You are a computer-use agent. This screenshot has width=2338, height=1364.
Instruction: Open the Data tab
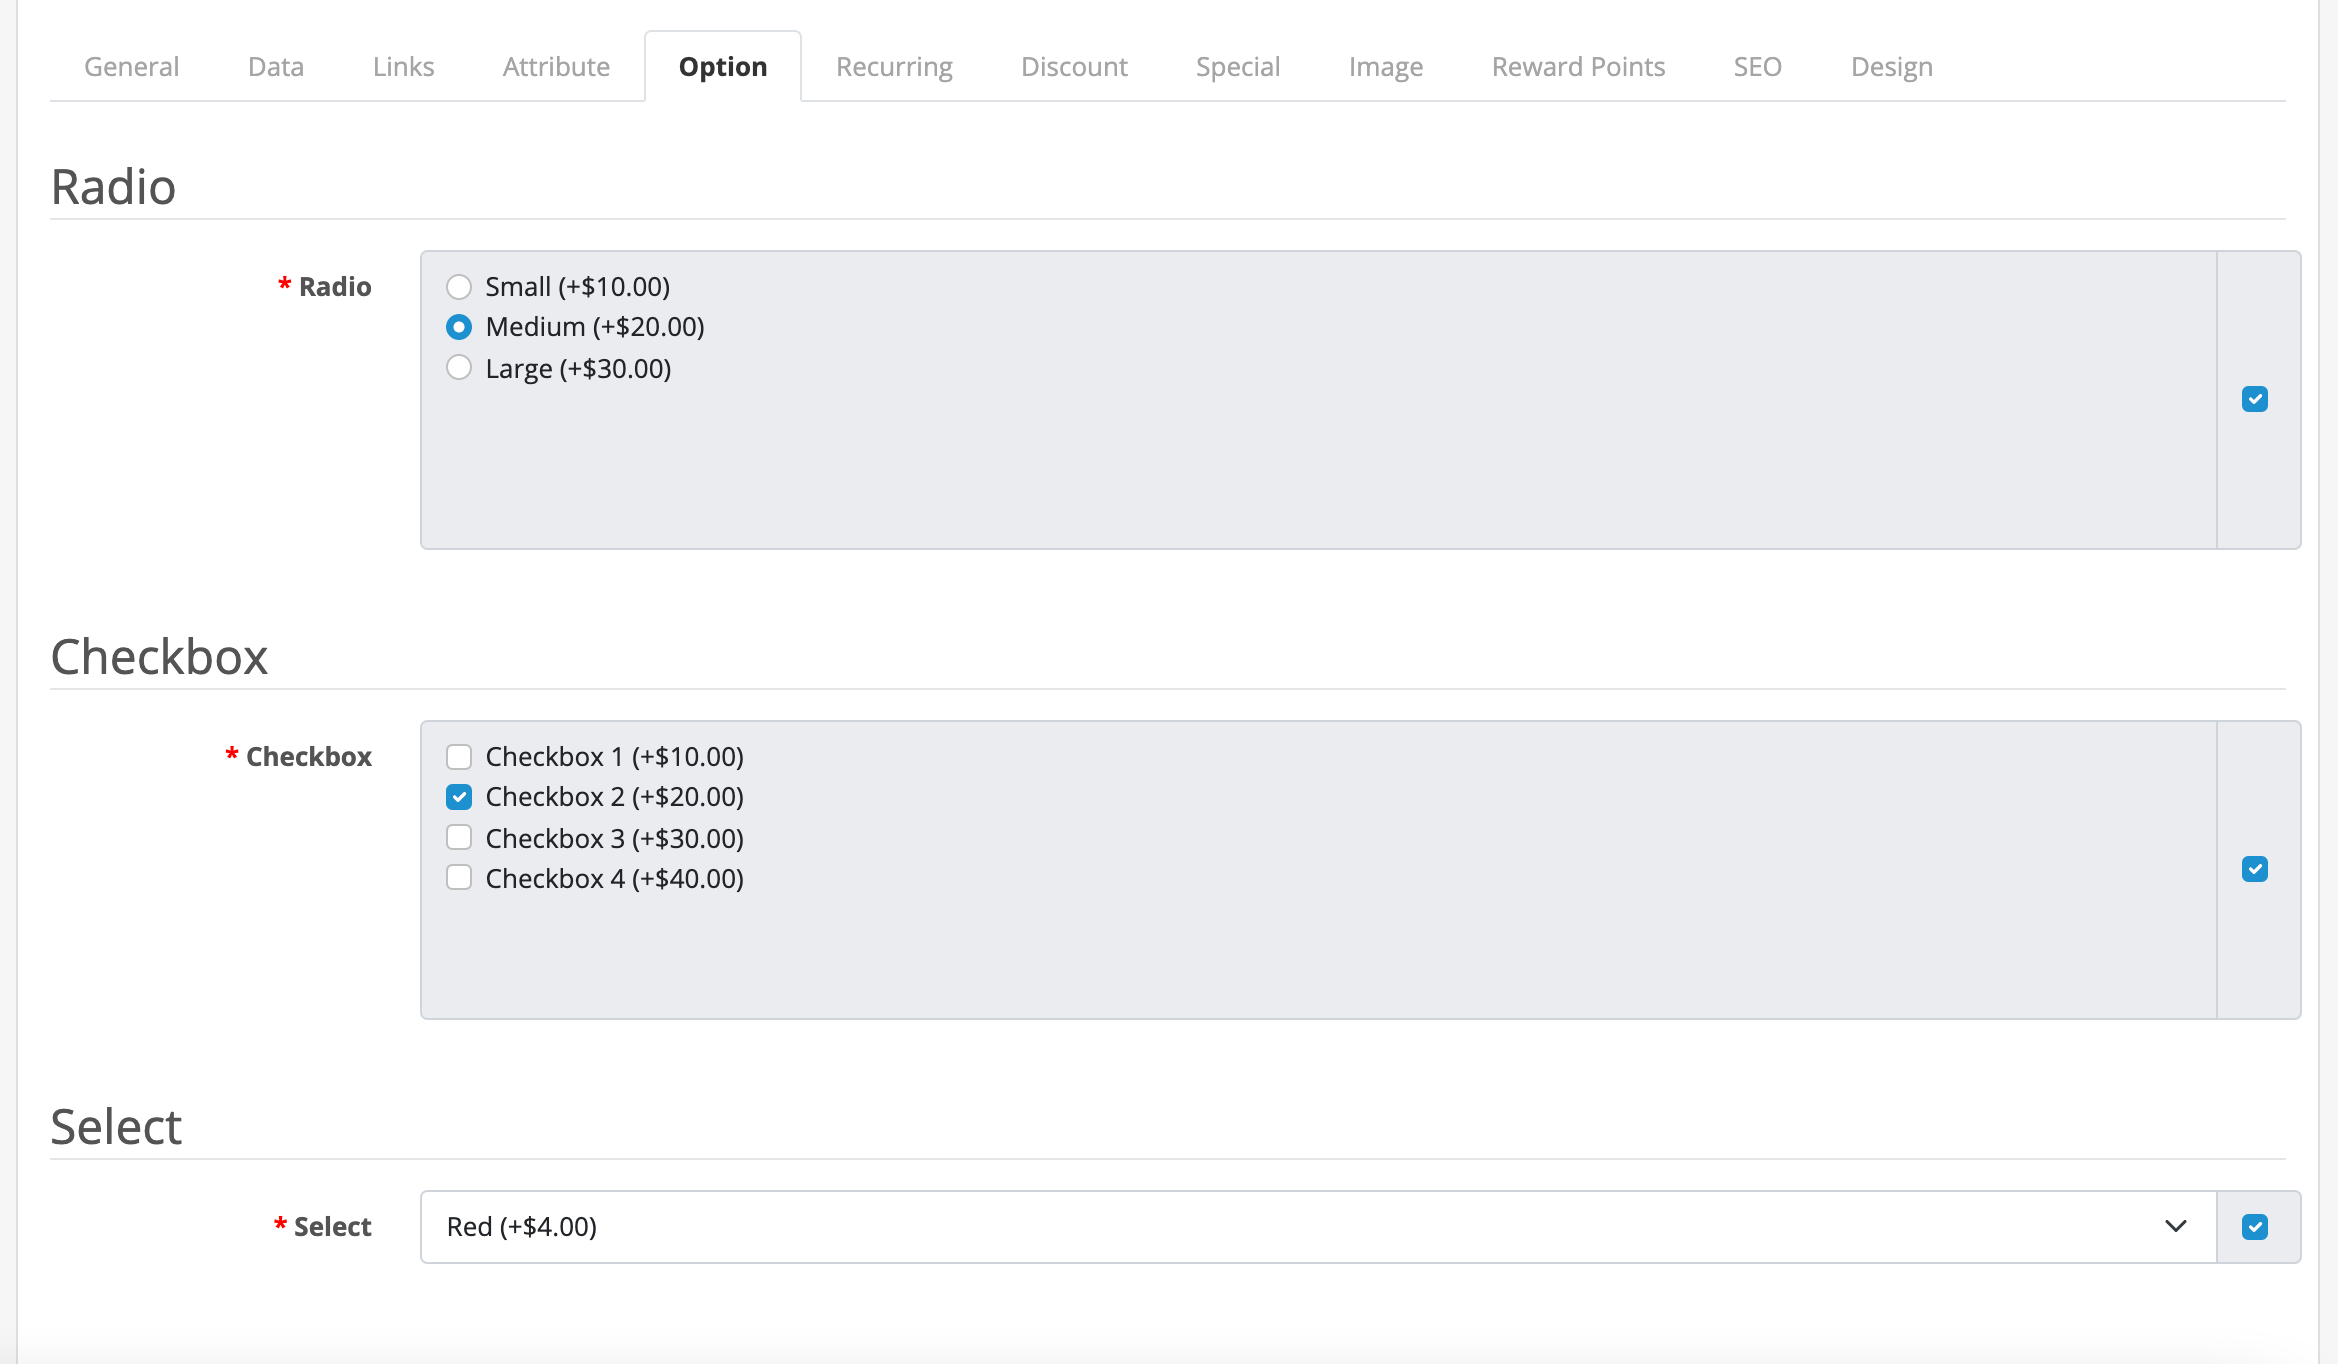(x=276, y=67)
